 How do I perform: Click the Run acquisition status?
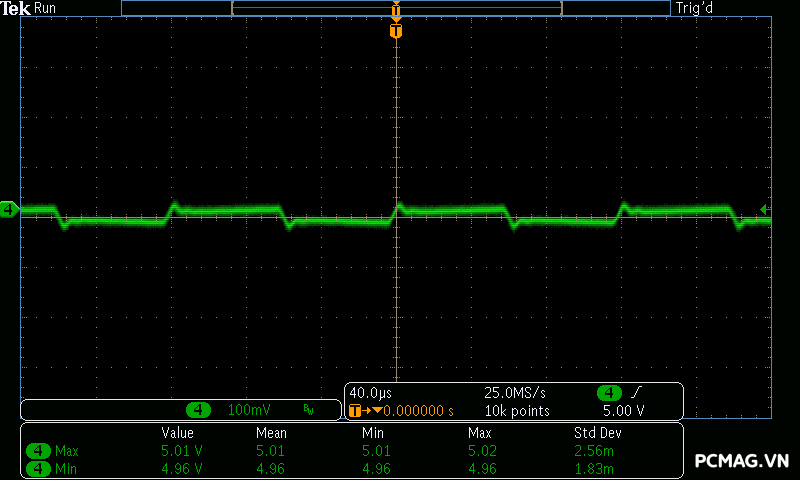point(46,8)
